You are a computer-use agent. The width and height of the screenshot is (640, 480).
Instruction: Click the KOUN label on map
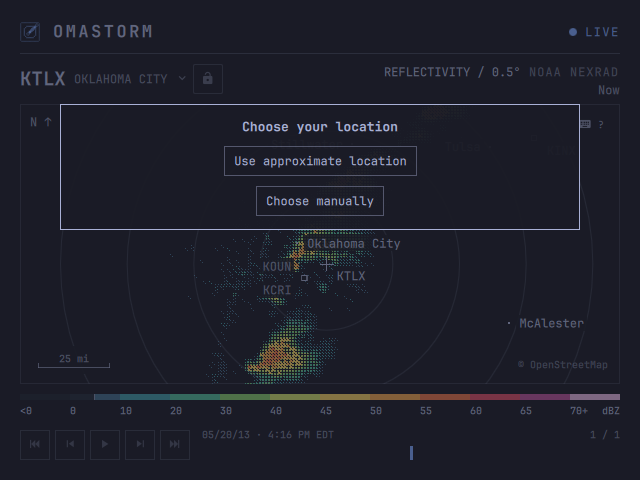pyautogui.click(x=277, y=267)
